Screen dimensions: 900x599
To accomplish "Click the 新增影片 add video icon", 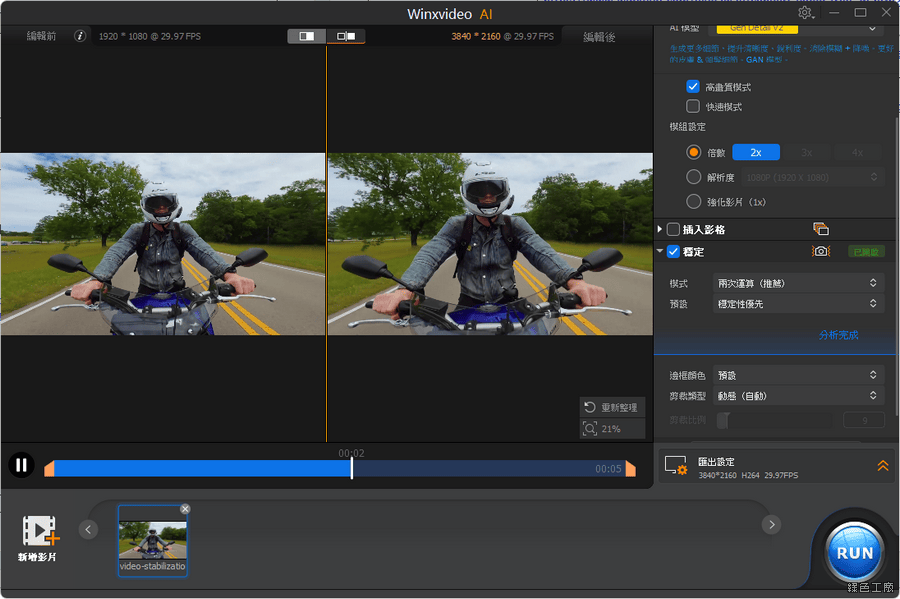I will coord(40,532).
